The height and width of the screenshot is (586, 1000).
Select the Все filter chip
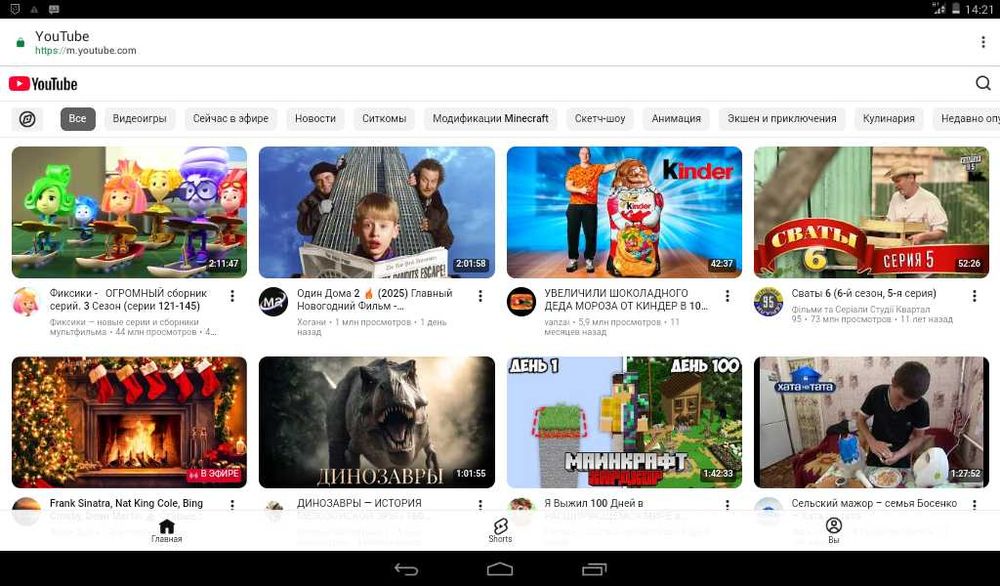pyautogui.click(x=78, y=119)
